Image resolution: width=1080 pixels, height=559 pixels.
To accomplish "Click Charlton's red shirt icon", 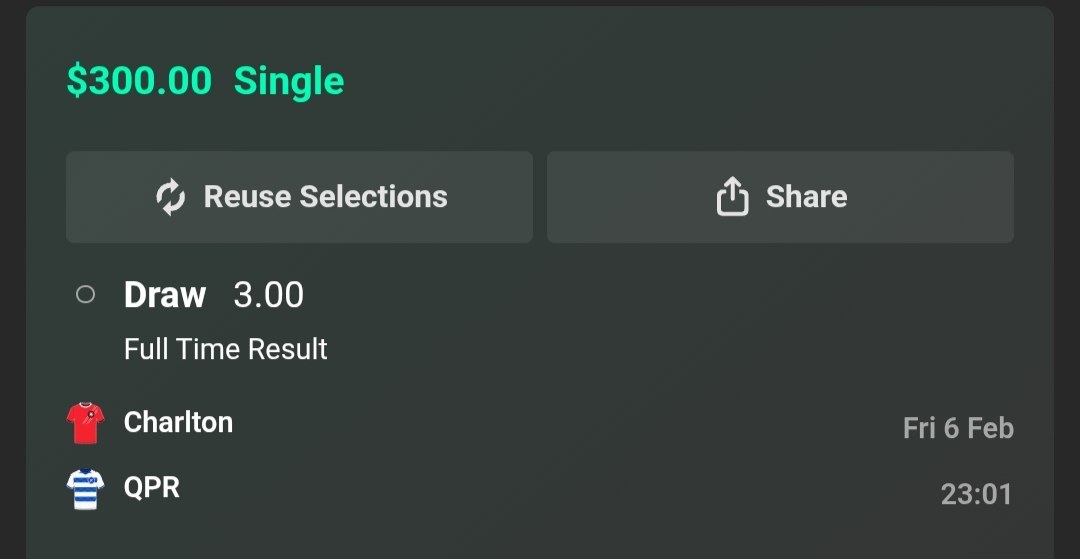I will (85, 423).
